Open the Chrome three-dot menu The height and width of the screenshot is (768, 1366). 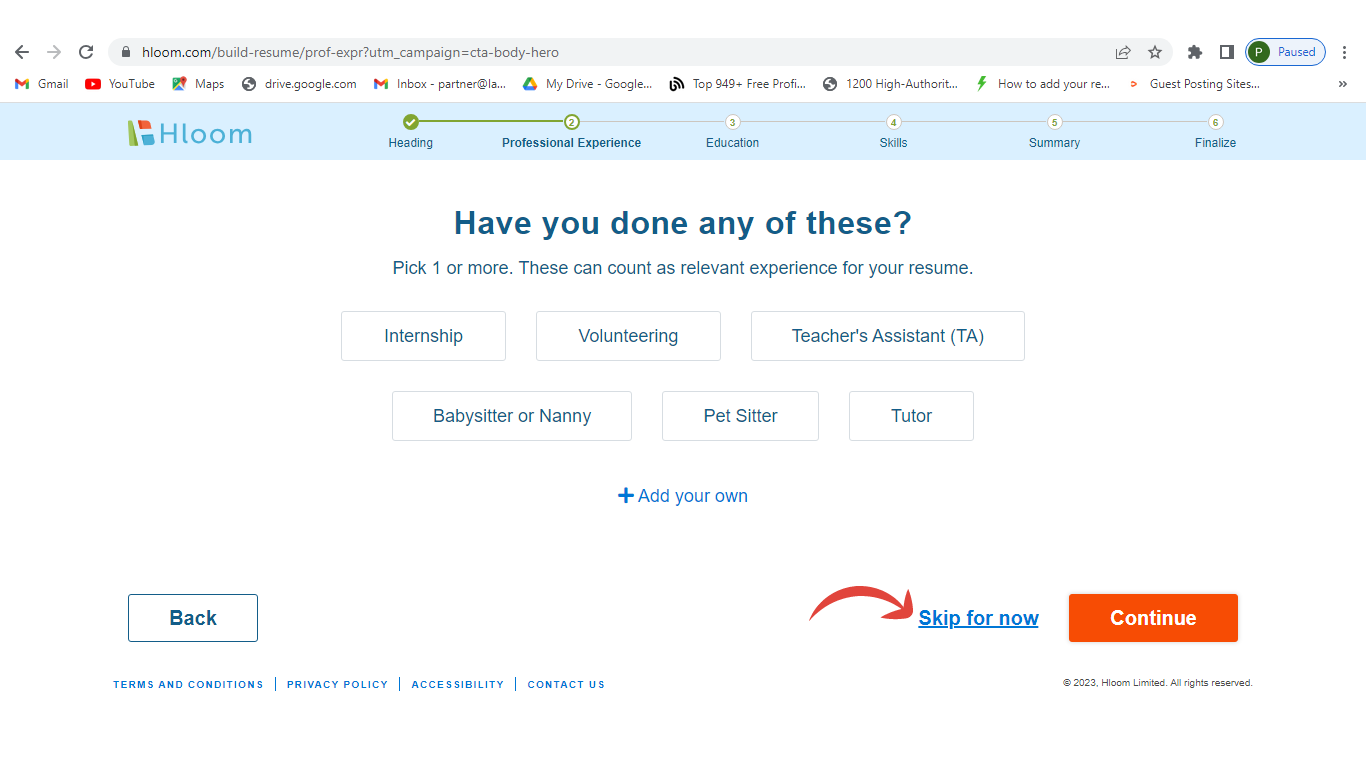click(1344, 52)
